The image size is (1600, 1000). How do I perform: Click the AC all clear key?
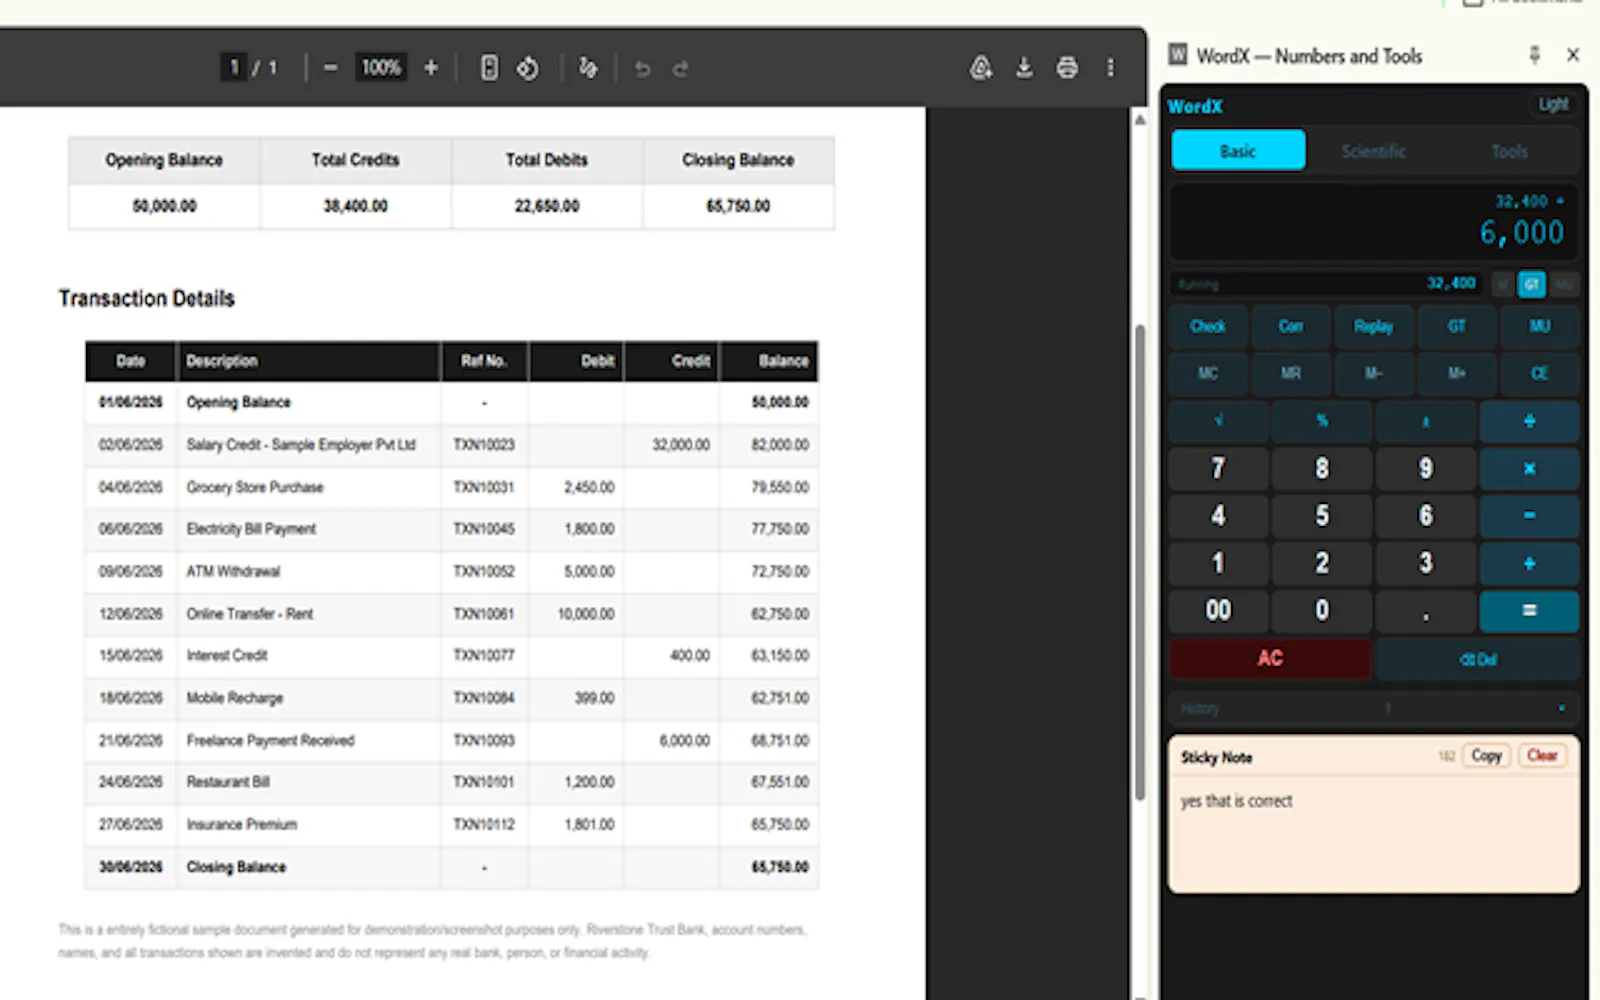(x=1270, y=659)
